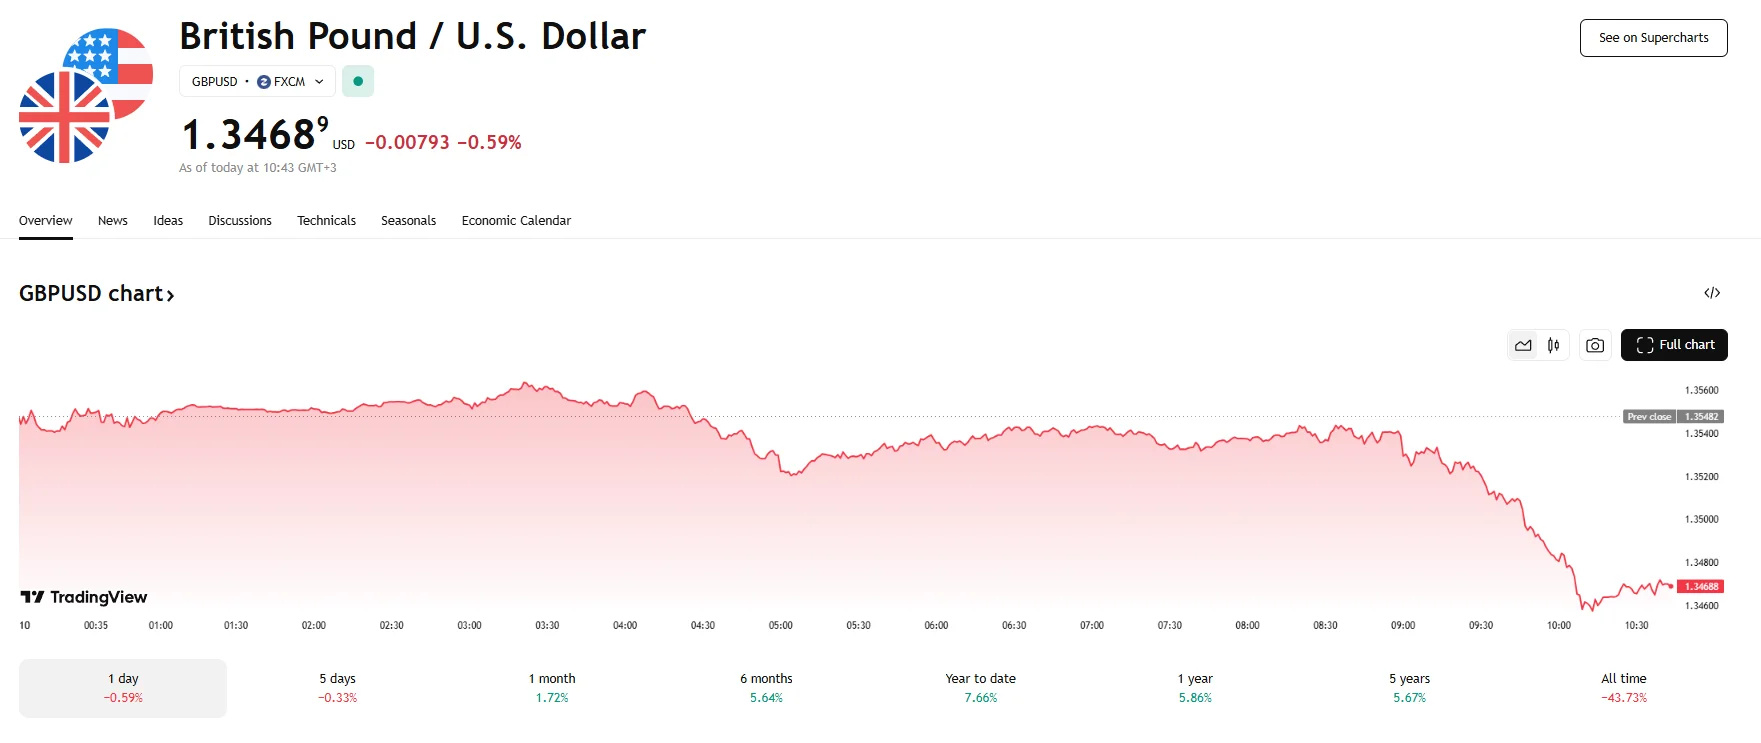Click See on Supercharts button
1761x743 pixels.
tap(1653, 38)
